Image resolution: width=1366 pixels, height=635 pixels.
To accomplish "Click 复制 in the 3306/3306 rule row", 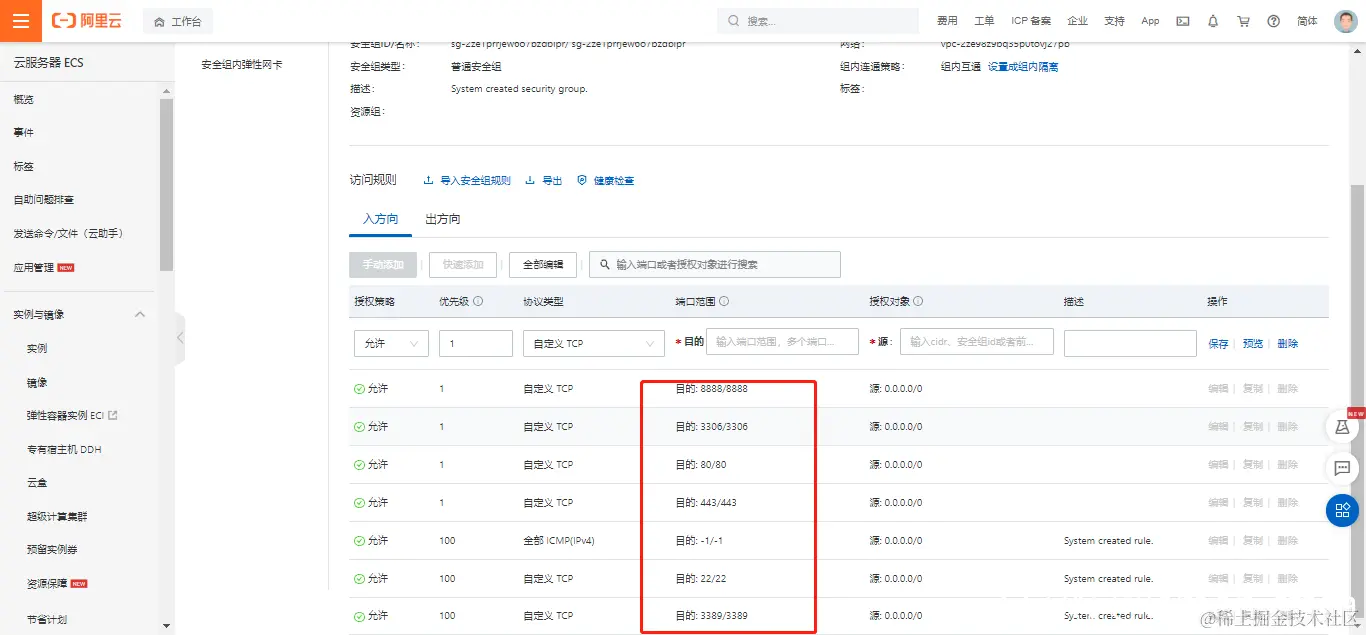I will 1253,426.
